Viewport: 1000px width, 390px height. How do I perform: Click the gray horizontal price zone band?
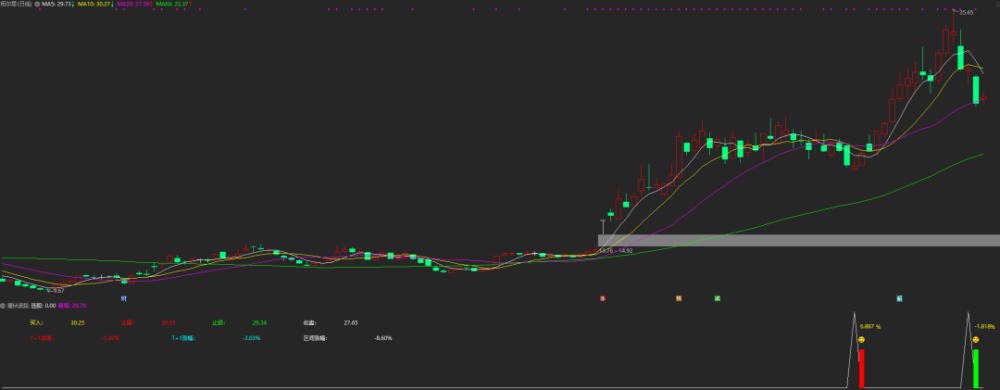pos(798,240)
